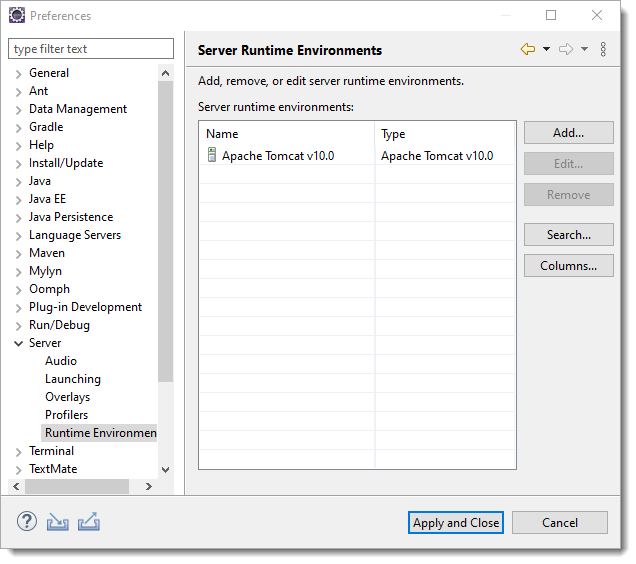
Task: Click the horizontal scrollbar thumb in tree
Action: pyautogui.click(x=77, y=486)
